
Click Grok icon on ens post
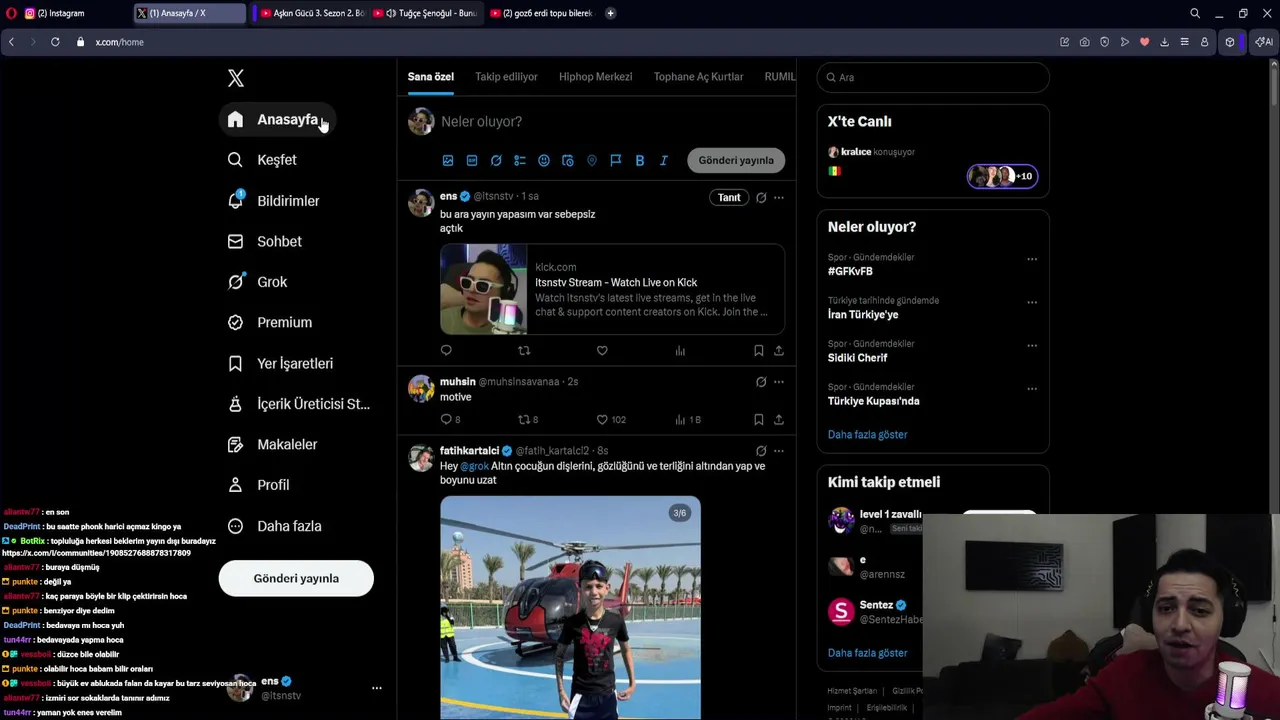click(761, 198)
